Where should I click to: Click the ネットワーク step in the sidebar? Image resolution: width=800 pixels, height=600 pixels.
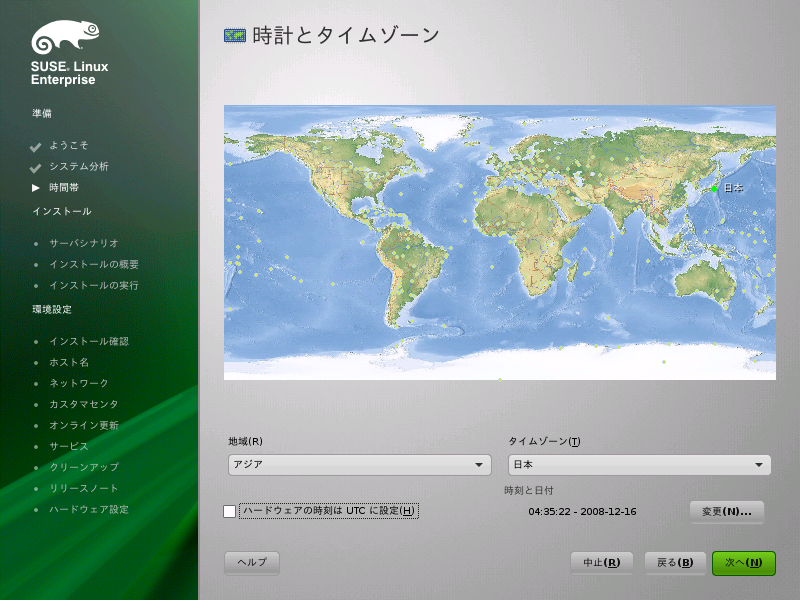coord(79,383)
